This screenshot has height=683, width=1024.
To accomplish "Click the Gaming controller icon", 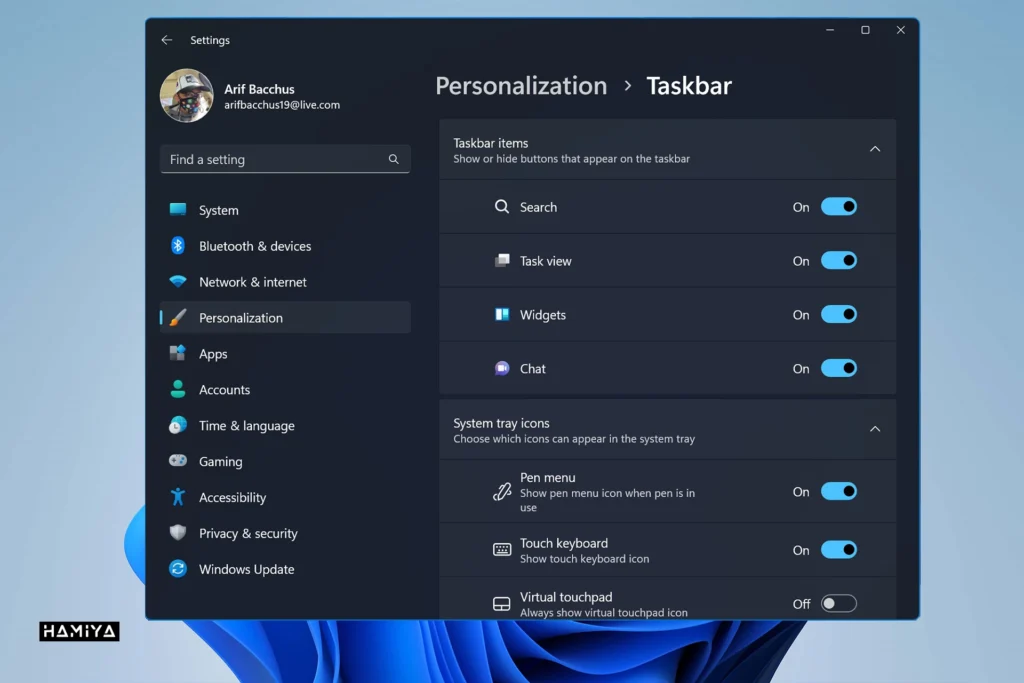I will [178, 461].
